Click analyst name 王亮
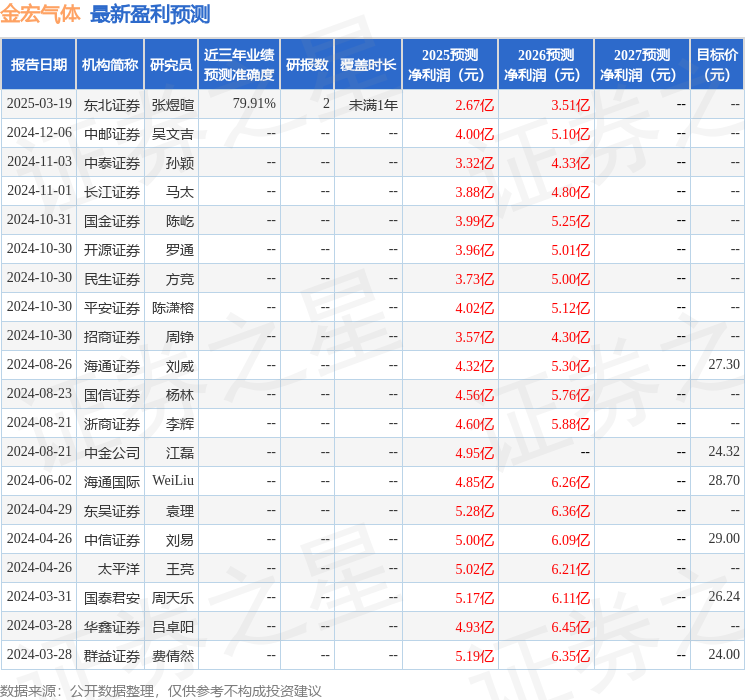 click(x=180, y=569)
